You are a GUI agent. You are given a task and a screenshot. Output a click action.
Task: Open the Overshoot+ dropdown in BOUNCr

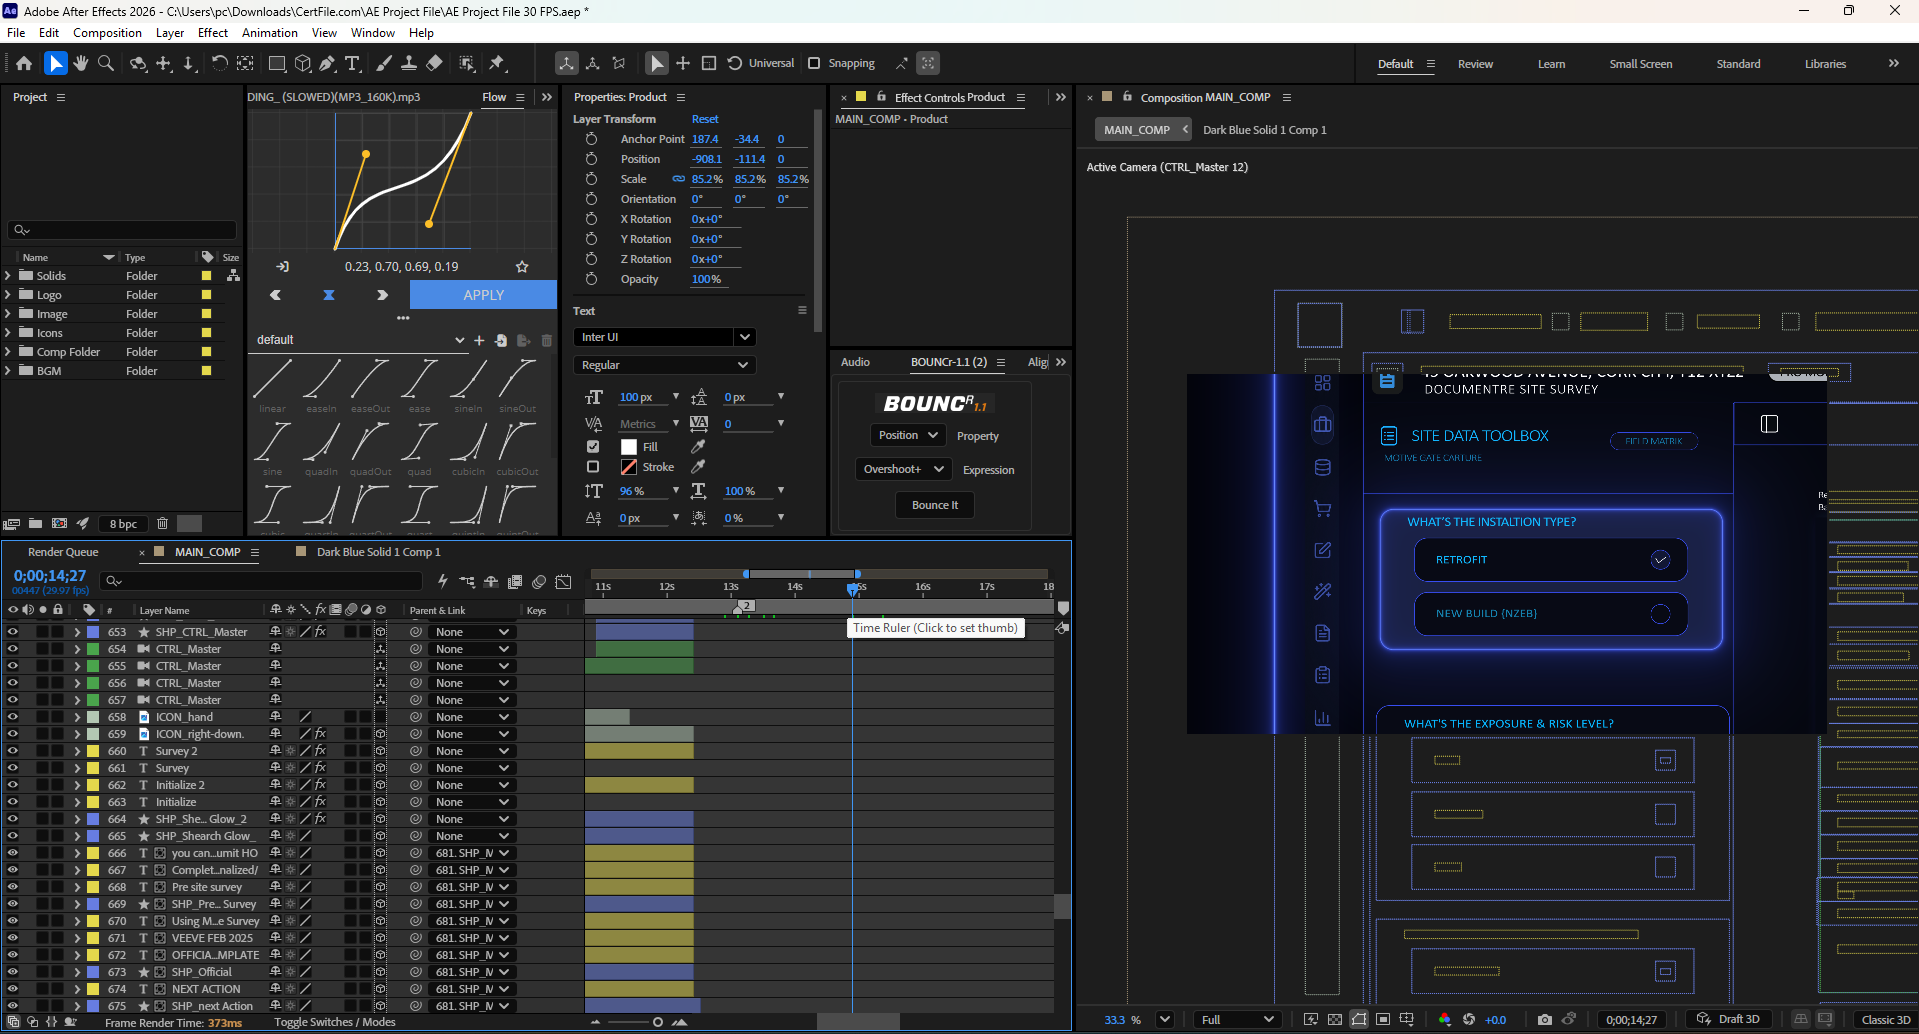pyautogui.click(x=904, y=469)
